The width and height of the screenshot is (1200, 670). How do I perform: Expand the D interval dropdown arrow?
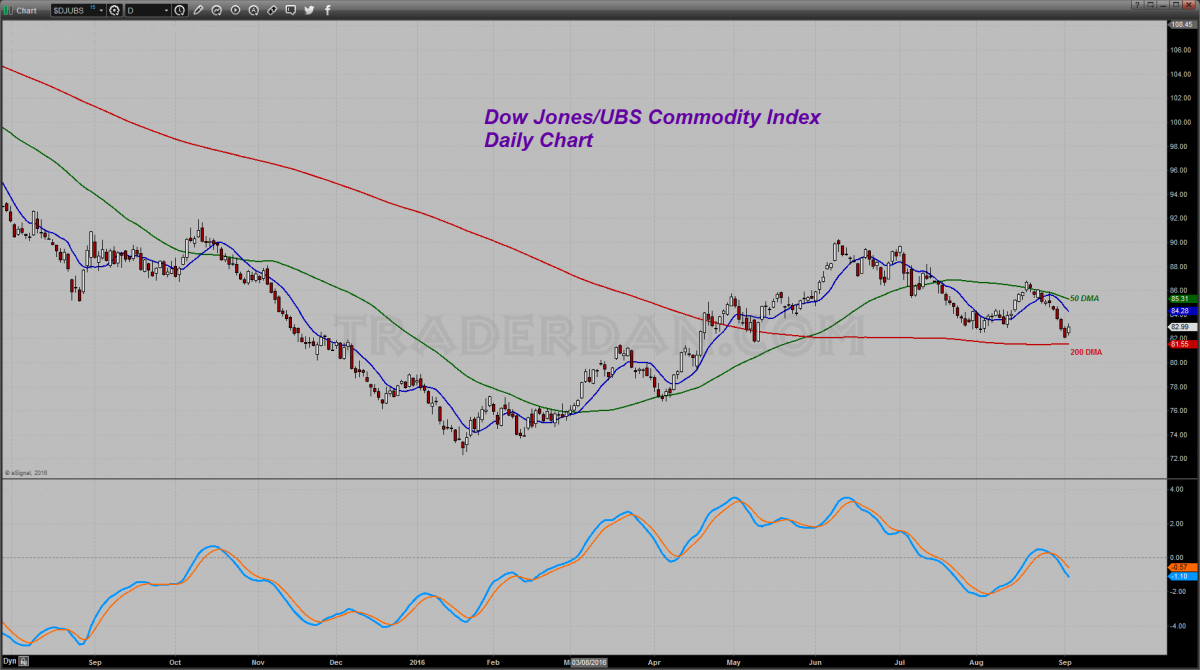click(x=166, y=10)
